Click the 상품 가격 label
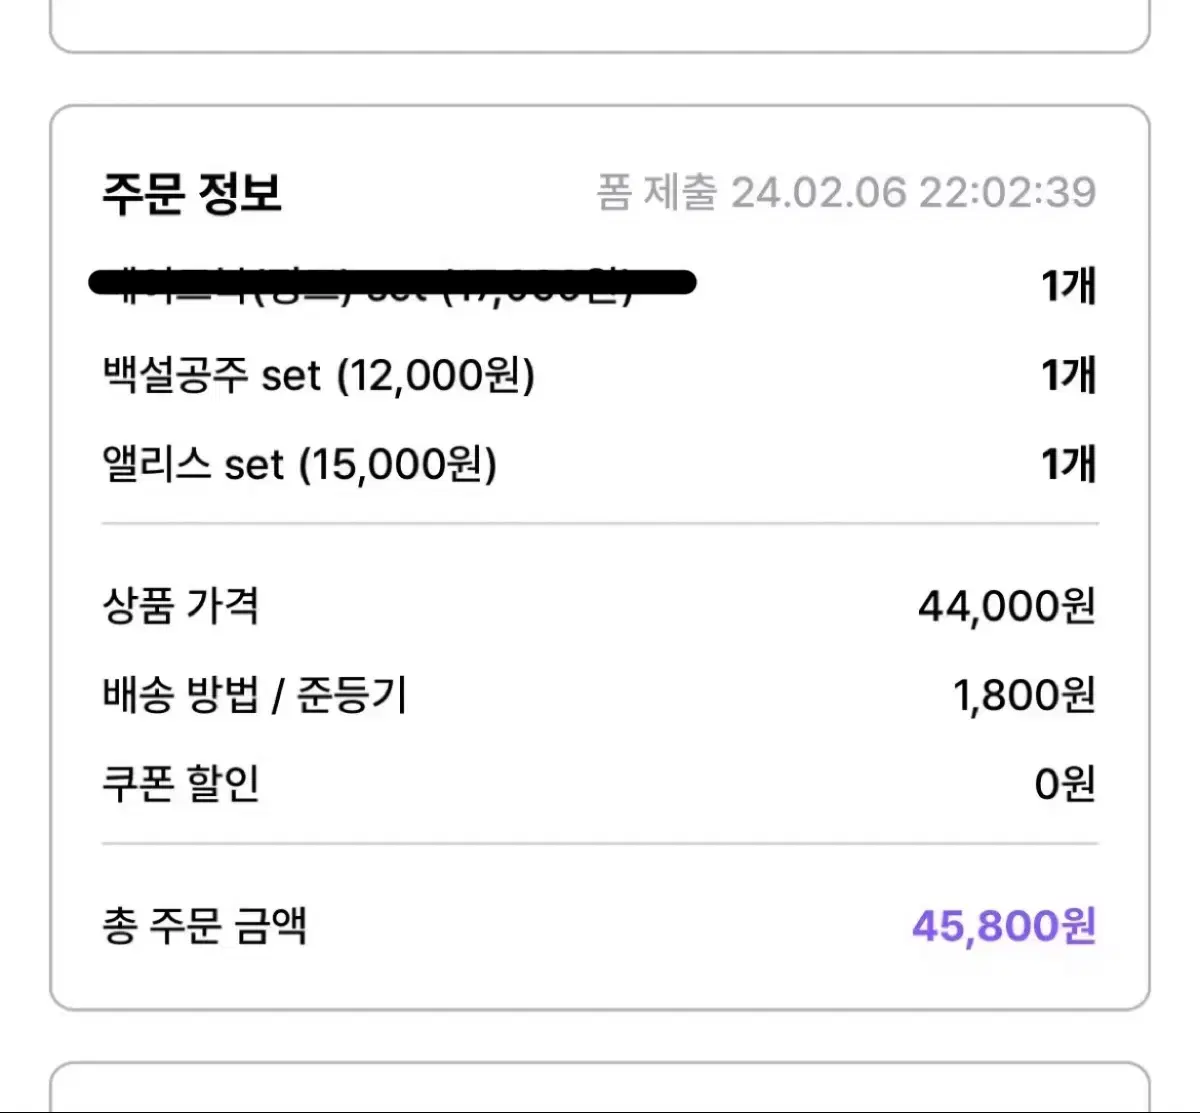Viewport: 1200px width, 1113px height. pos(181,606)
